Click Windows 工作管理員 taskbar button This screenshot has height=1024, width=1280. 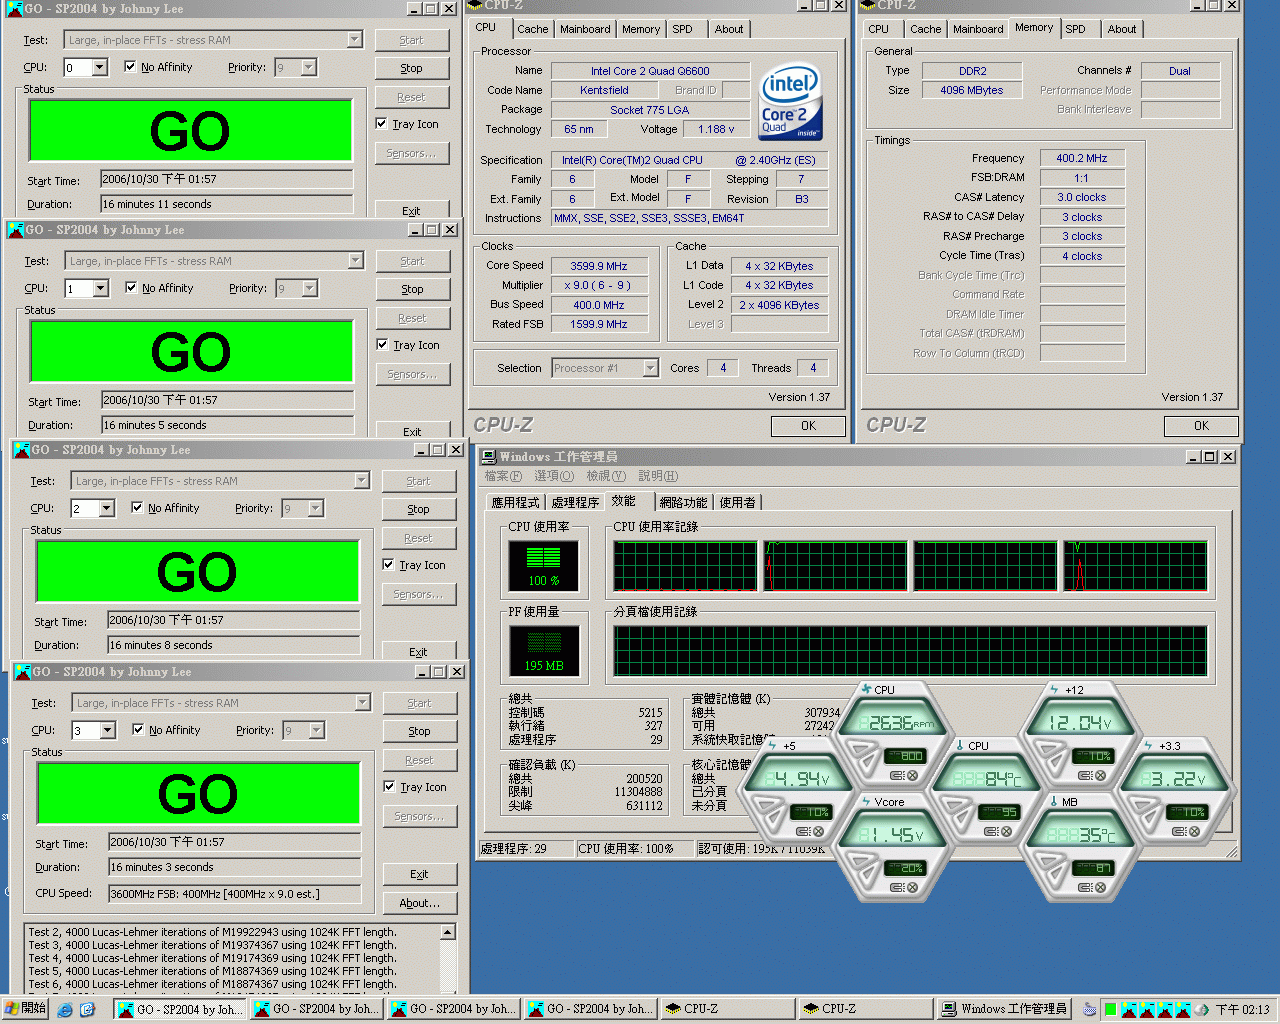1006,1009
